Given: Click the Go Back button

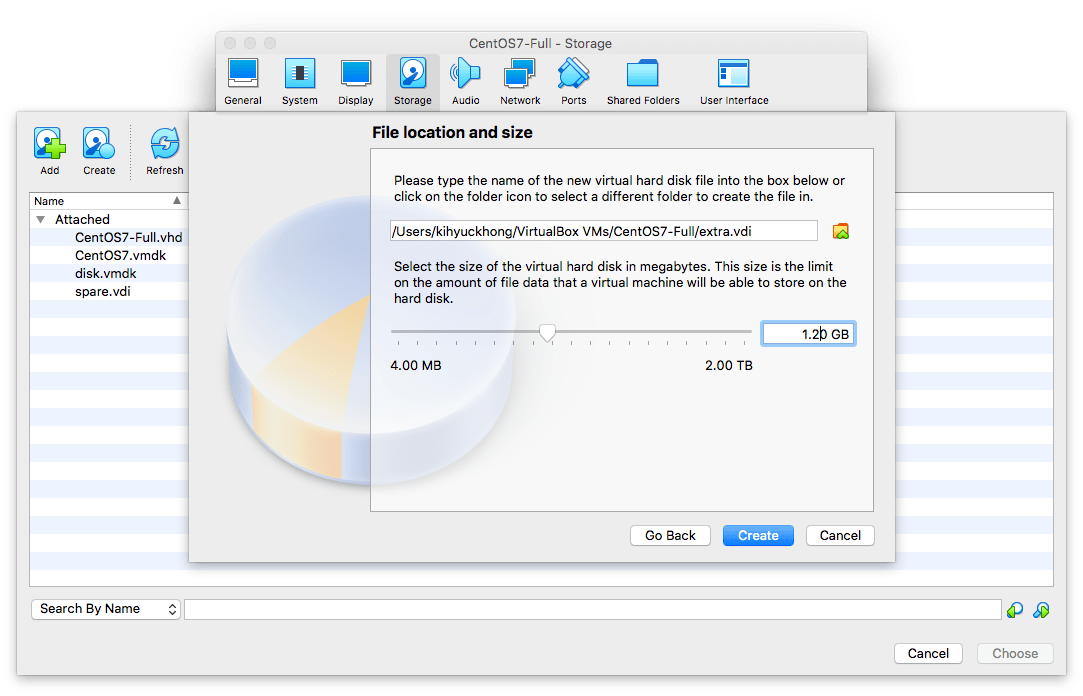Looking at the screenshot, I should (x=670, y=536).
